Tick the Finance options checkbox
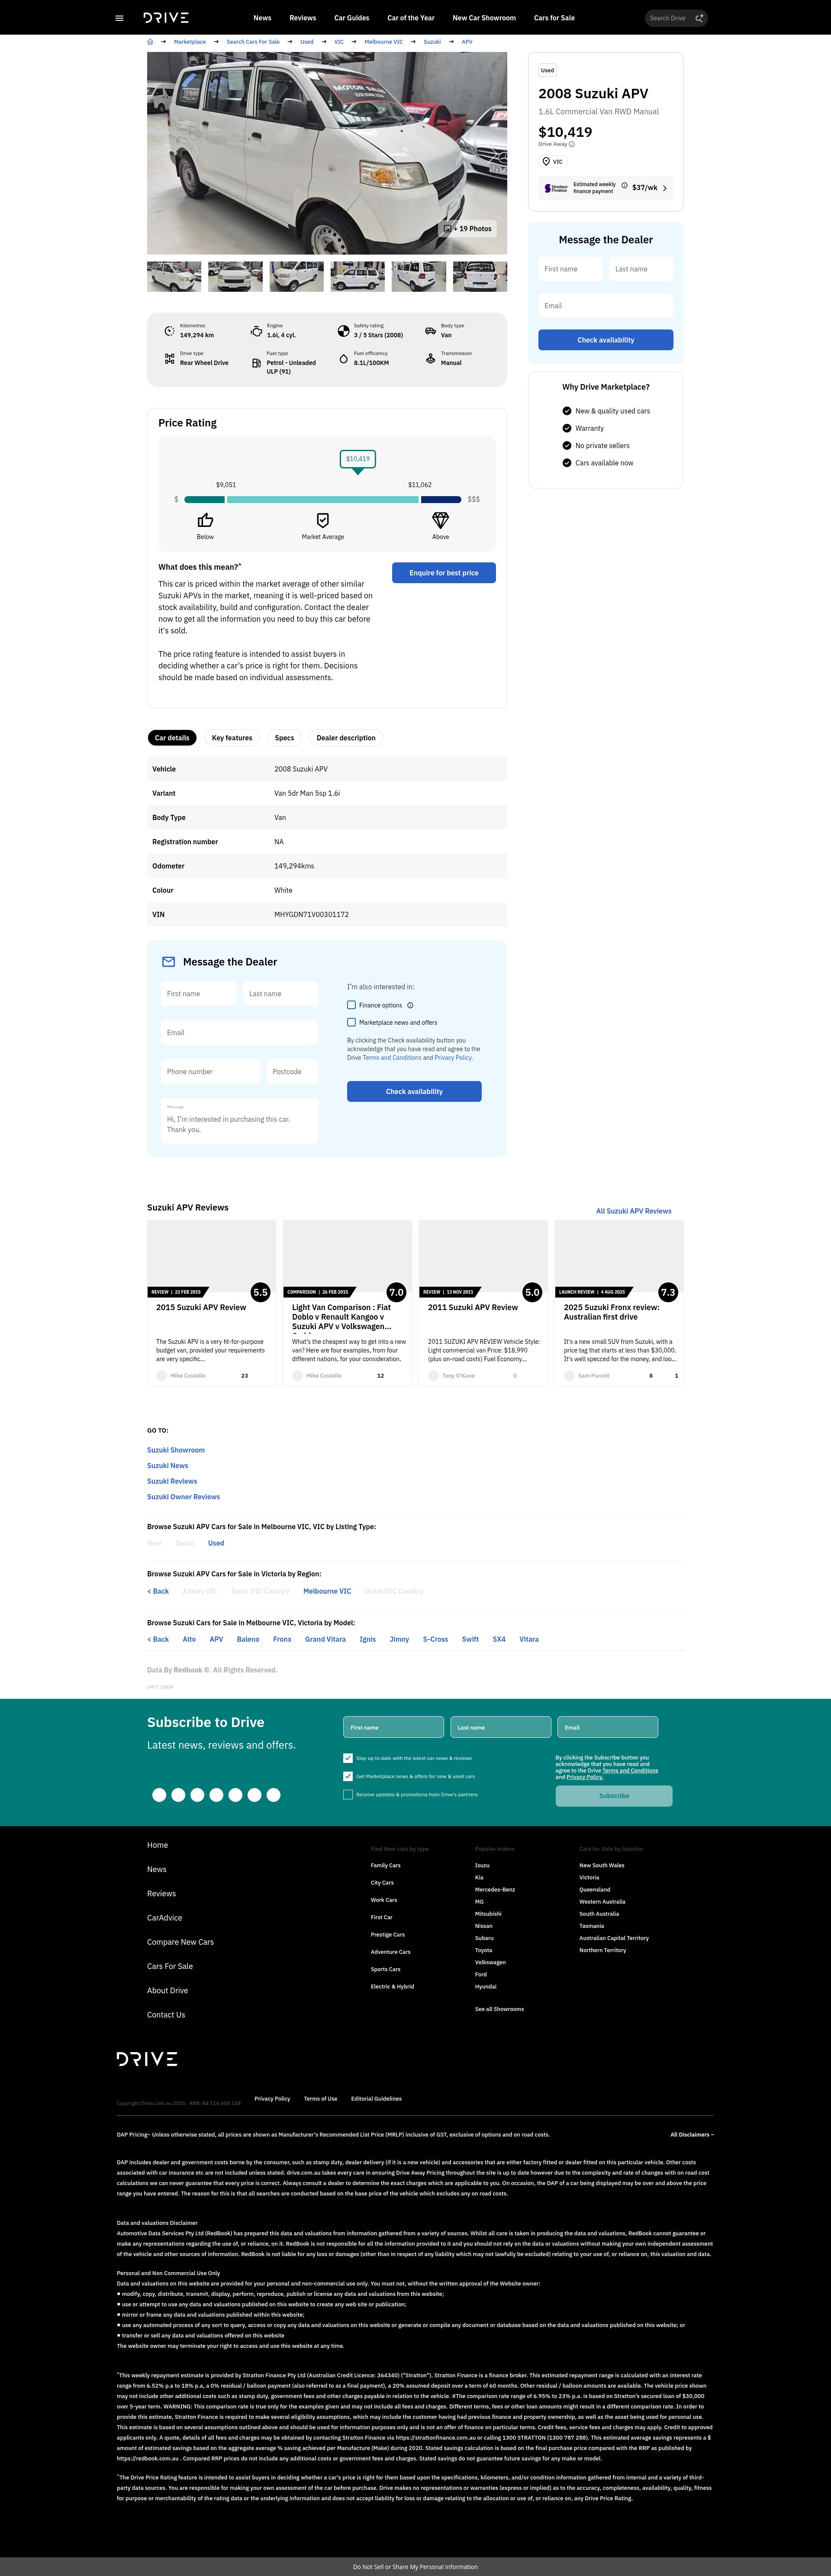 [351, 1005]
